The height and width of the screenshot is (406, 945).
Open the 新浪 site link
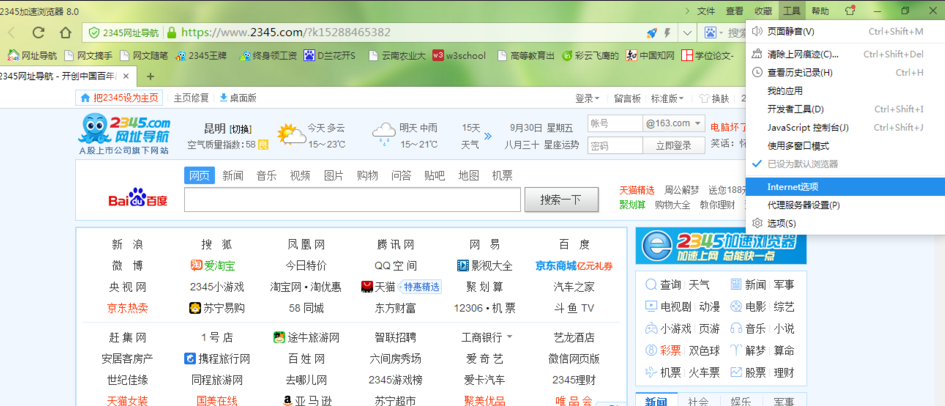click(127, 244)
